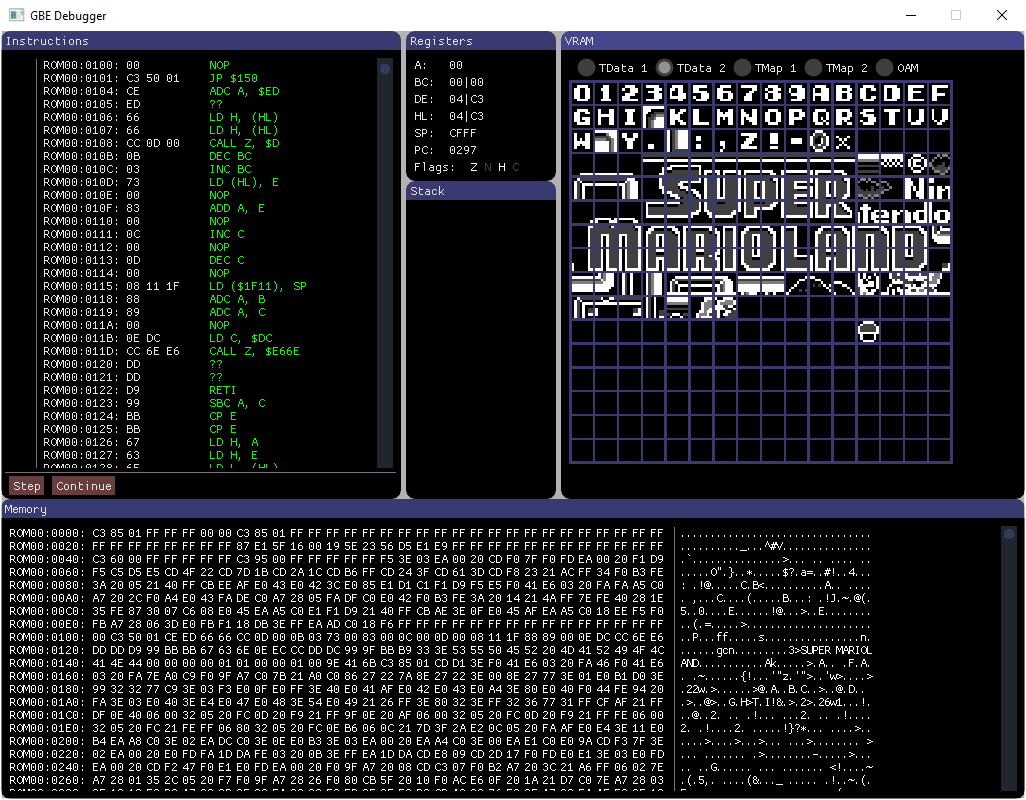The image size is (1026, 800).
Task: Click the ROM00:0100 memory row address
Action: pyautogui.click(x=47, y=637)
